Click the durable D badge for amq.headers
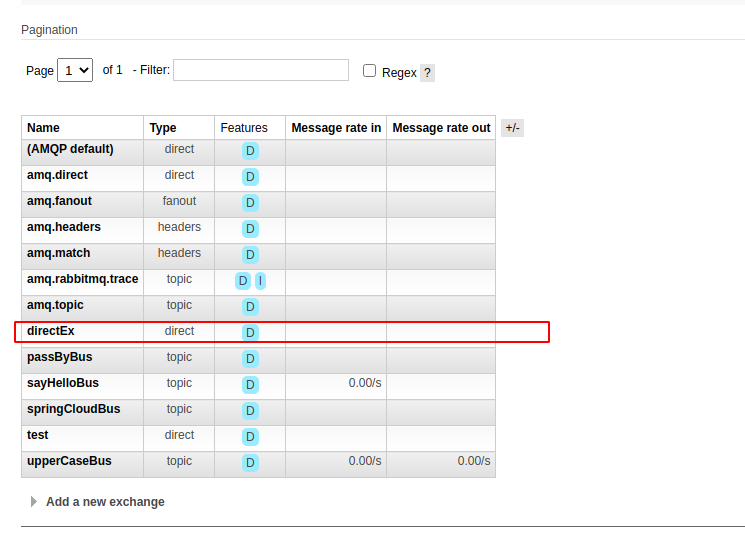The width and height of the screenshot is (745, 533). [x=250, y=229]
